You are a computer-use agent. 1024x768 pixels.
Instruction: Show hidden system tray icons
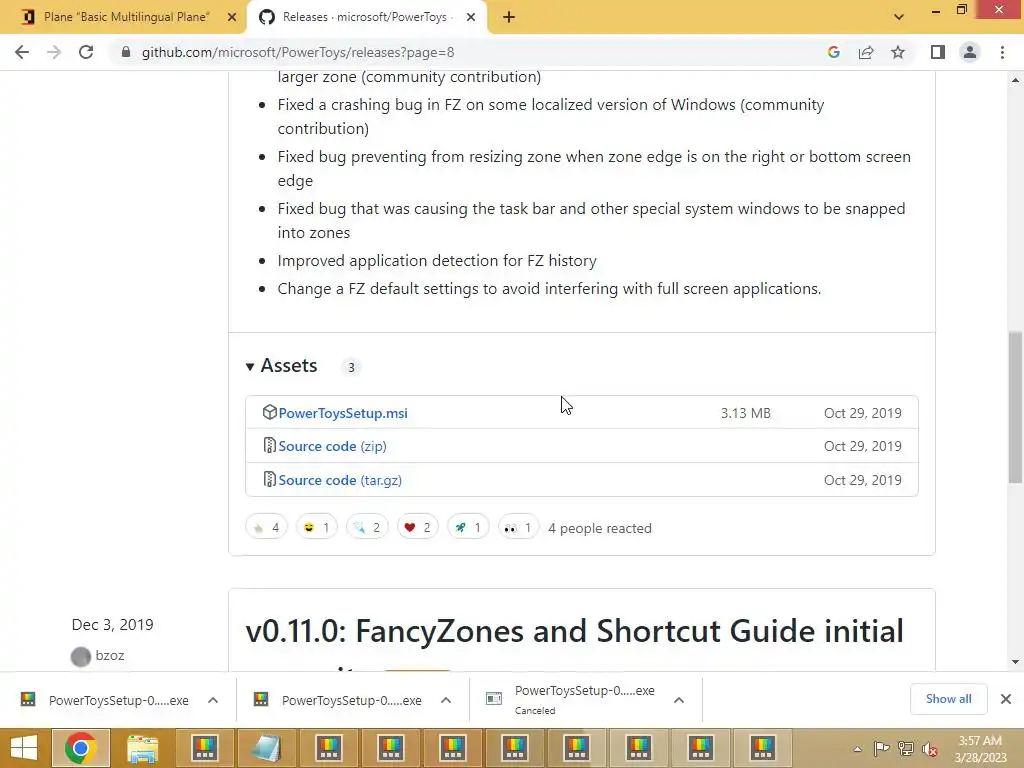coord(857,750)
